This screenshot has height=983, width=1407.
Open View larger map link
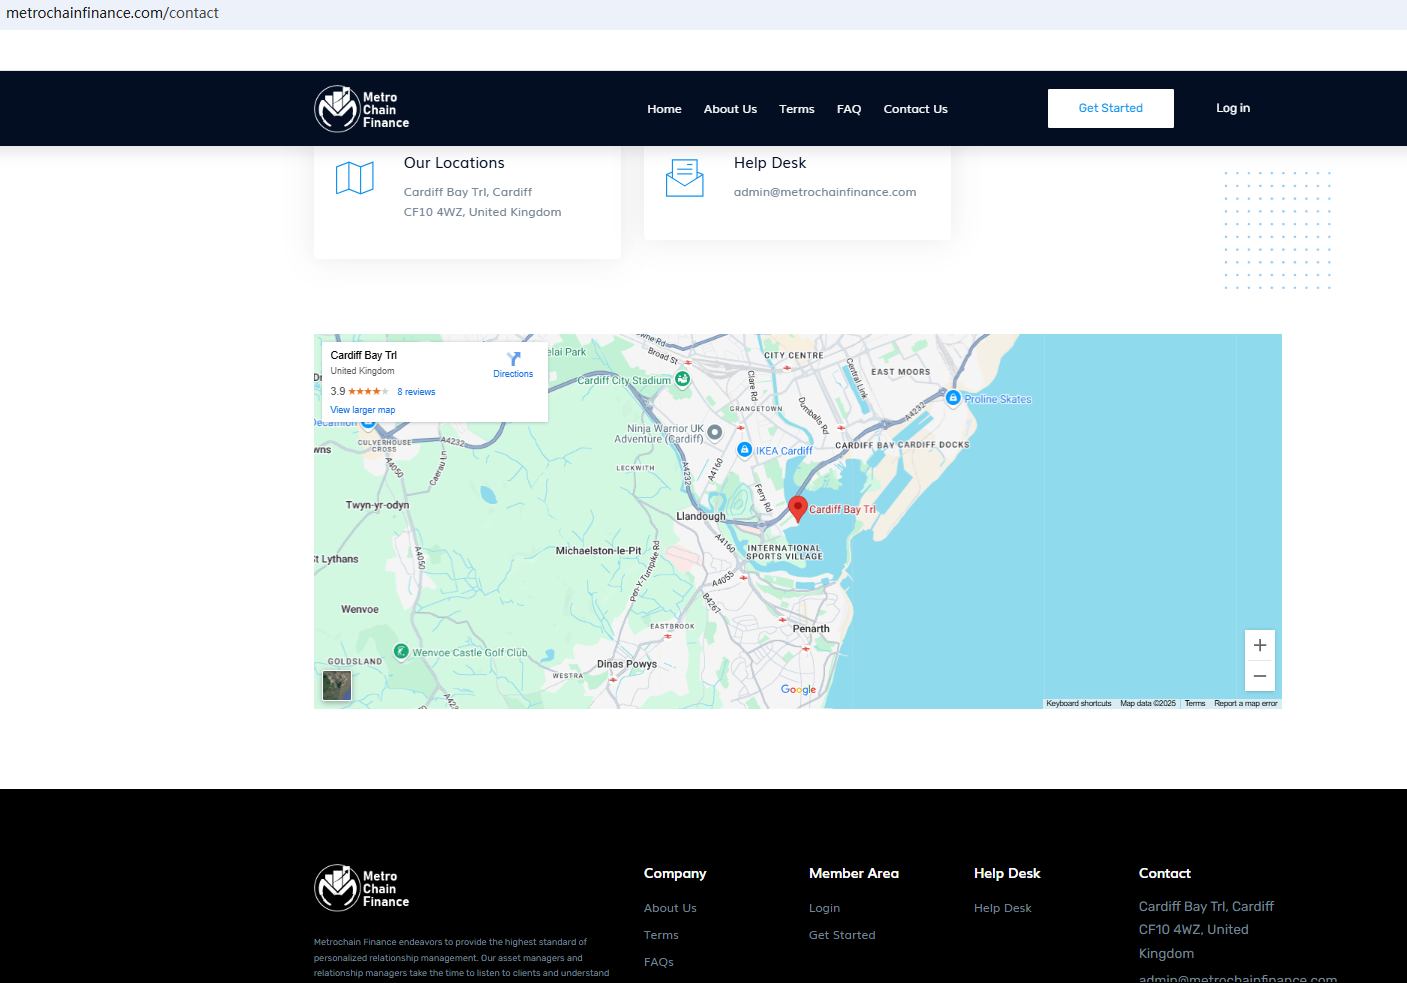(x=362, y=410)
